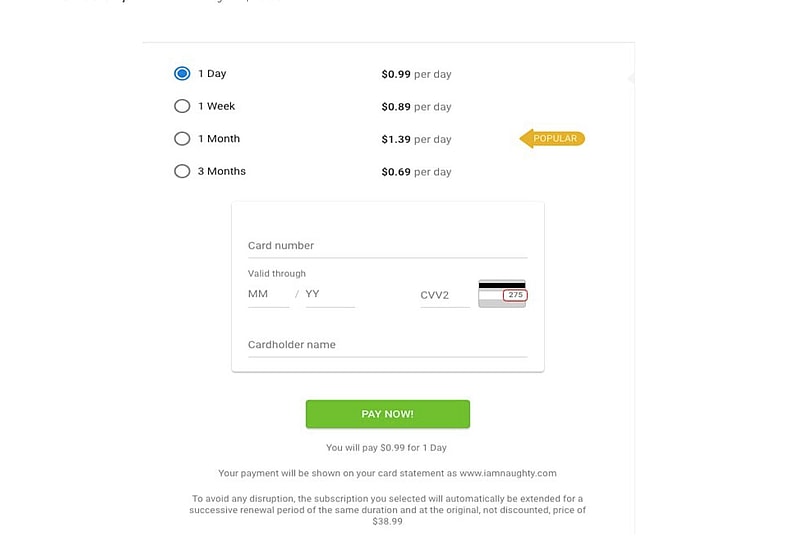788x542 pixels.
Task: Select the 3 Months radio button
Action: pos(182,171)
